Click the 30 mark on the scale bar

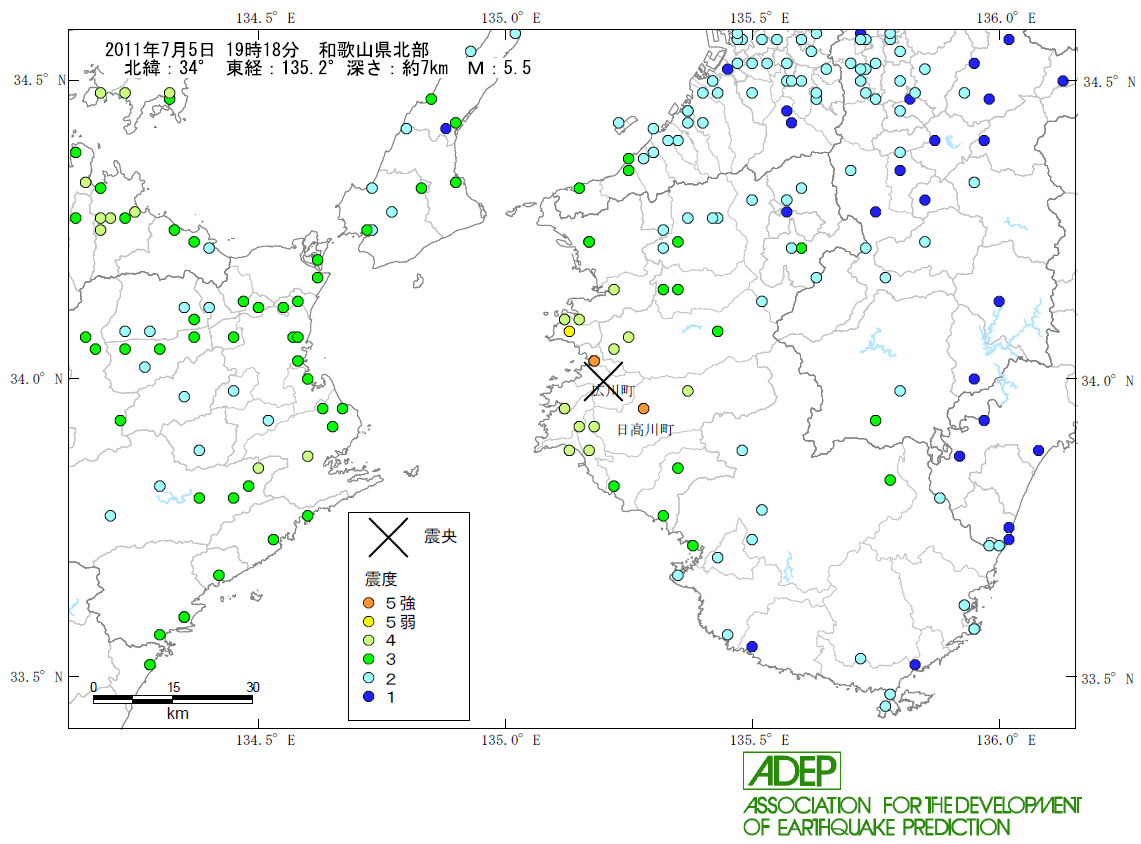[253, 687]
